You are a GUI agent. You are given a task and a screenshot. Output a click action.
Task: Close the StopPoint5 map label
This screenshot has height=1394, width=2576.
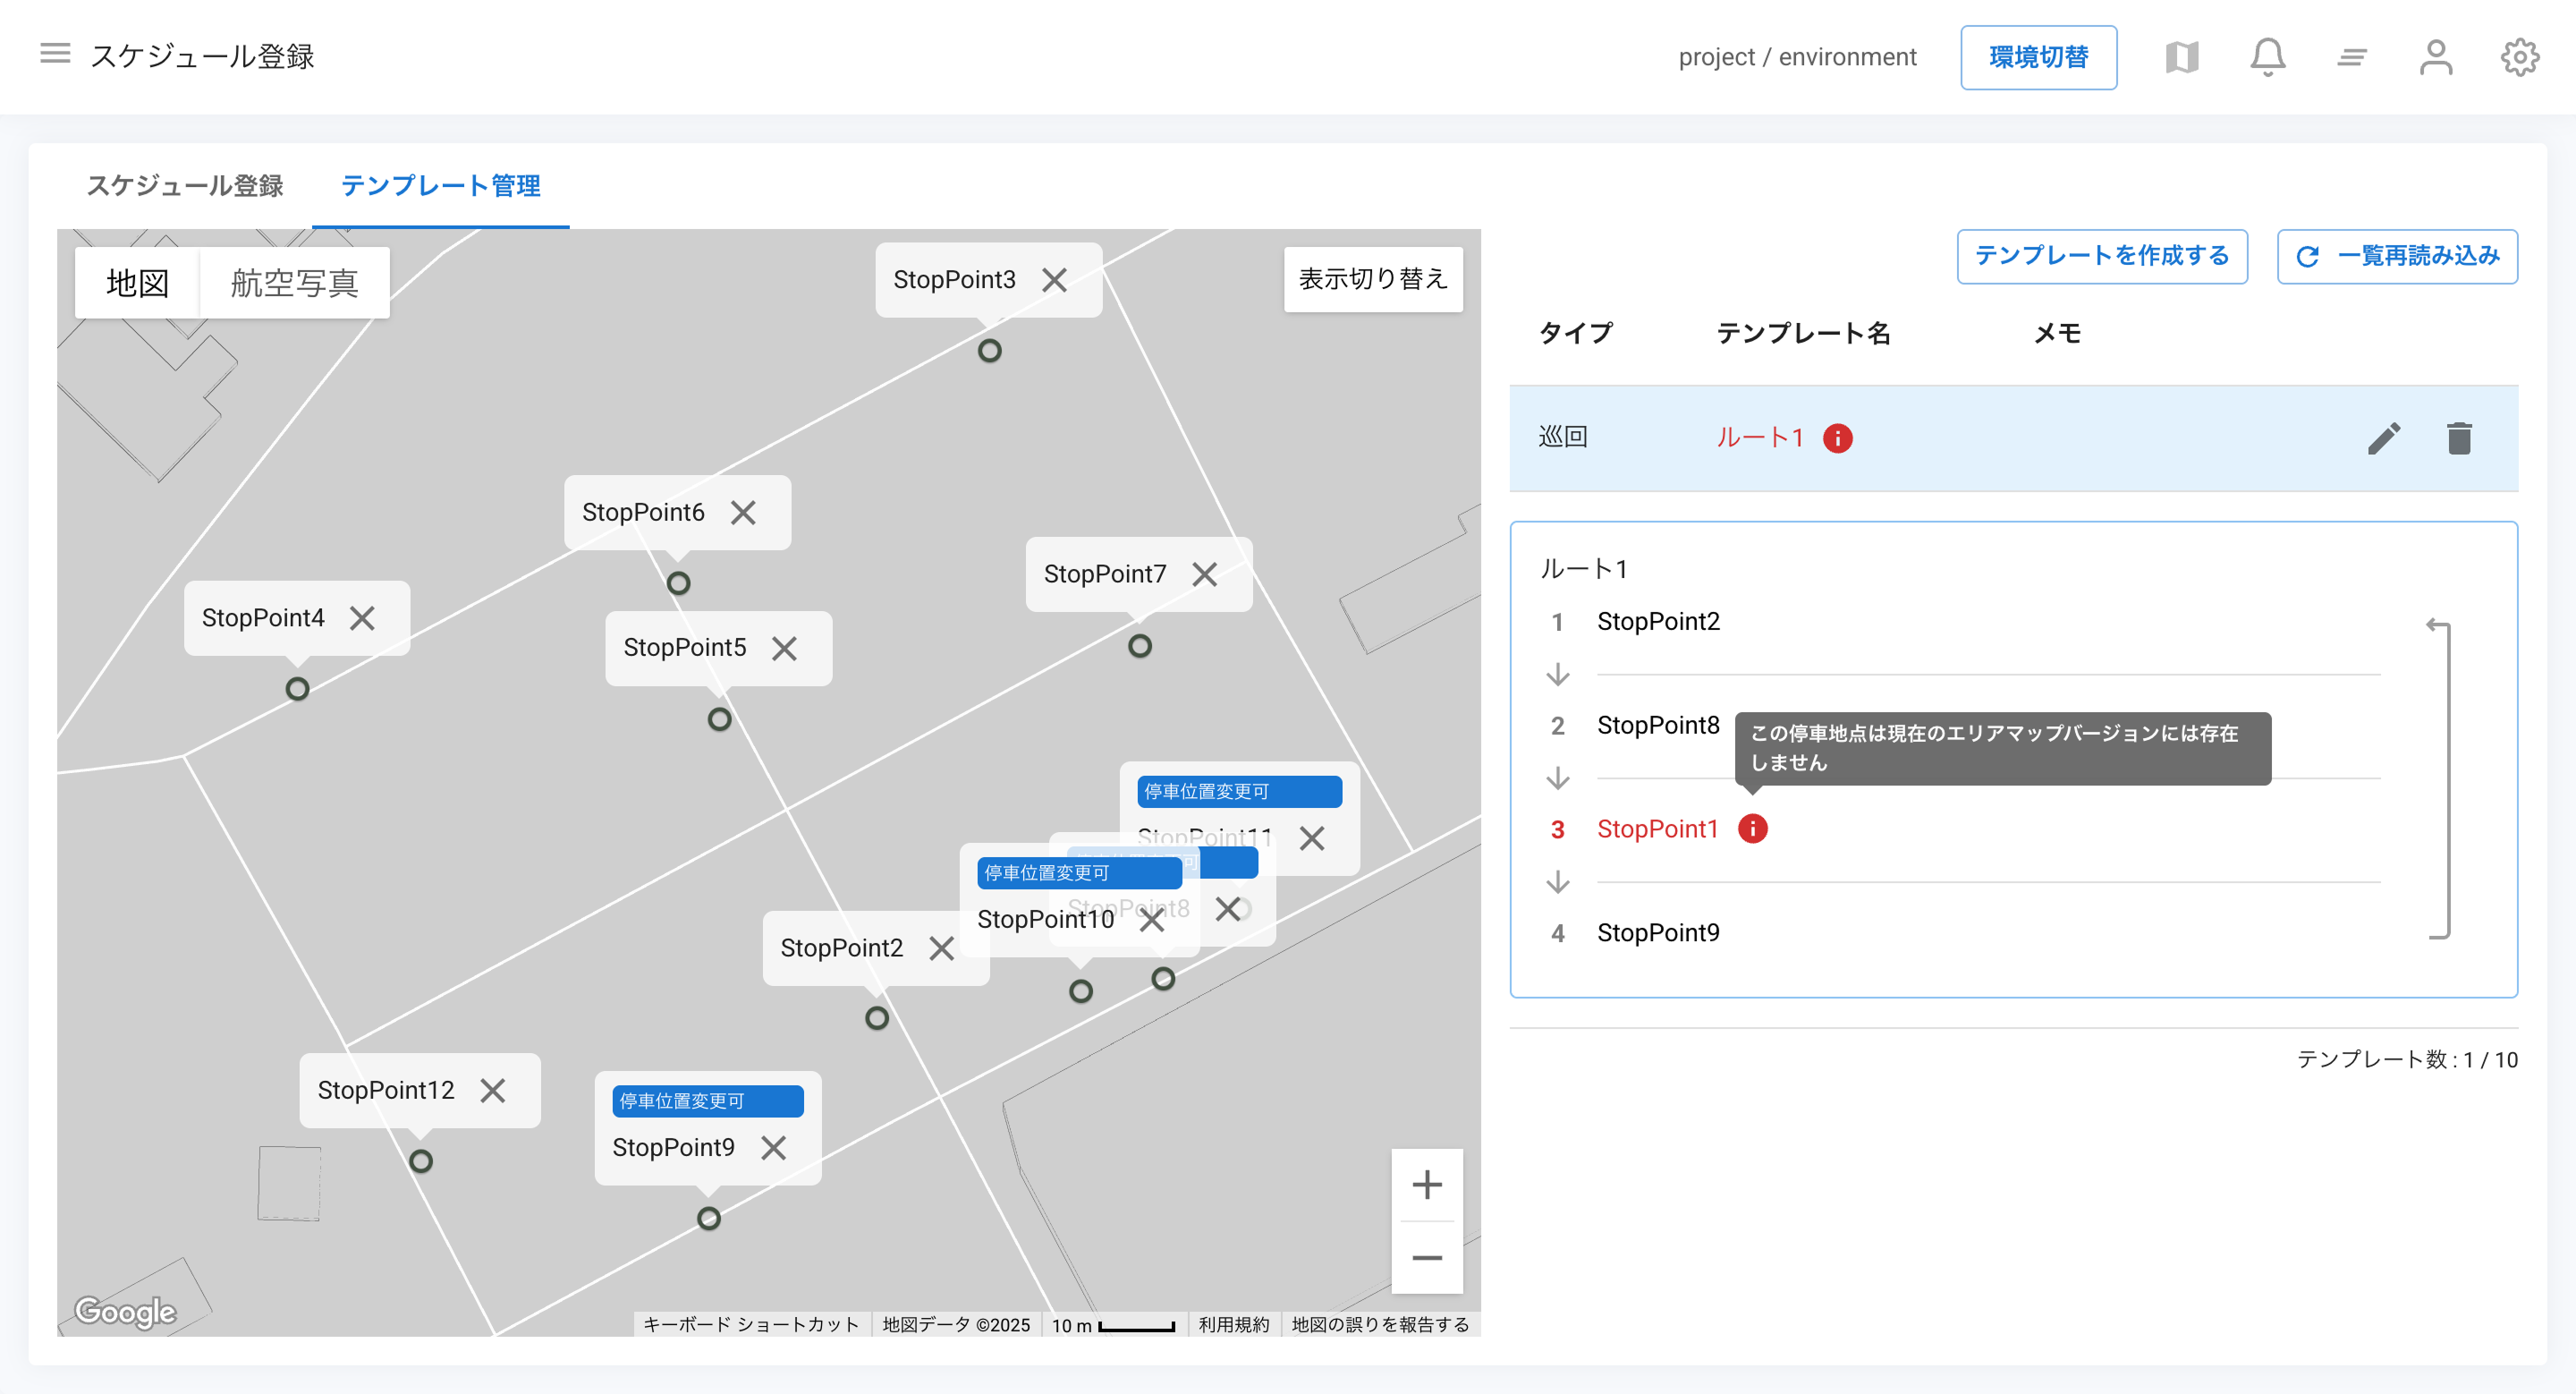[784, 649]
